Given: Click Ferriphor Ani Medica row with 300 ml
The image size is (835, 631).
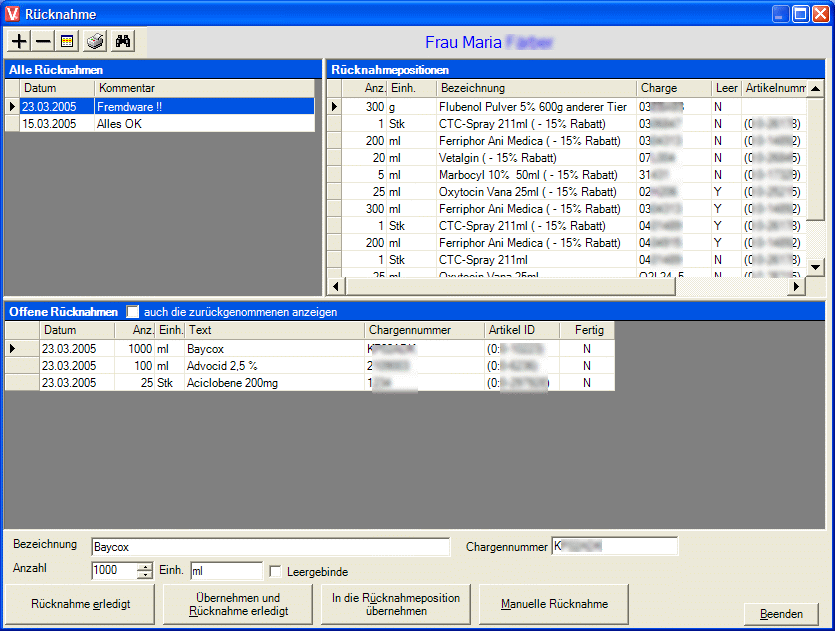Looking at the screenshot, I should pyautogui.click(x=567, y=209).
